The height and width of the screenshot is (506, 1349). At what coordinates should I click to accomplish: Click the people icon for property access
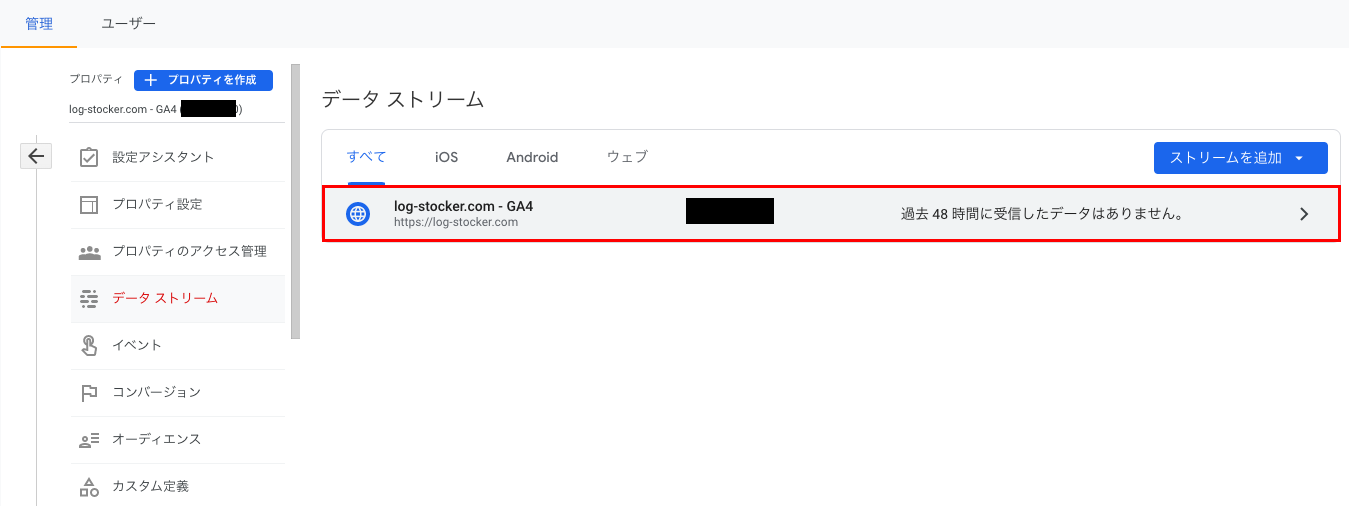89,251
